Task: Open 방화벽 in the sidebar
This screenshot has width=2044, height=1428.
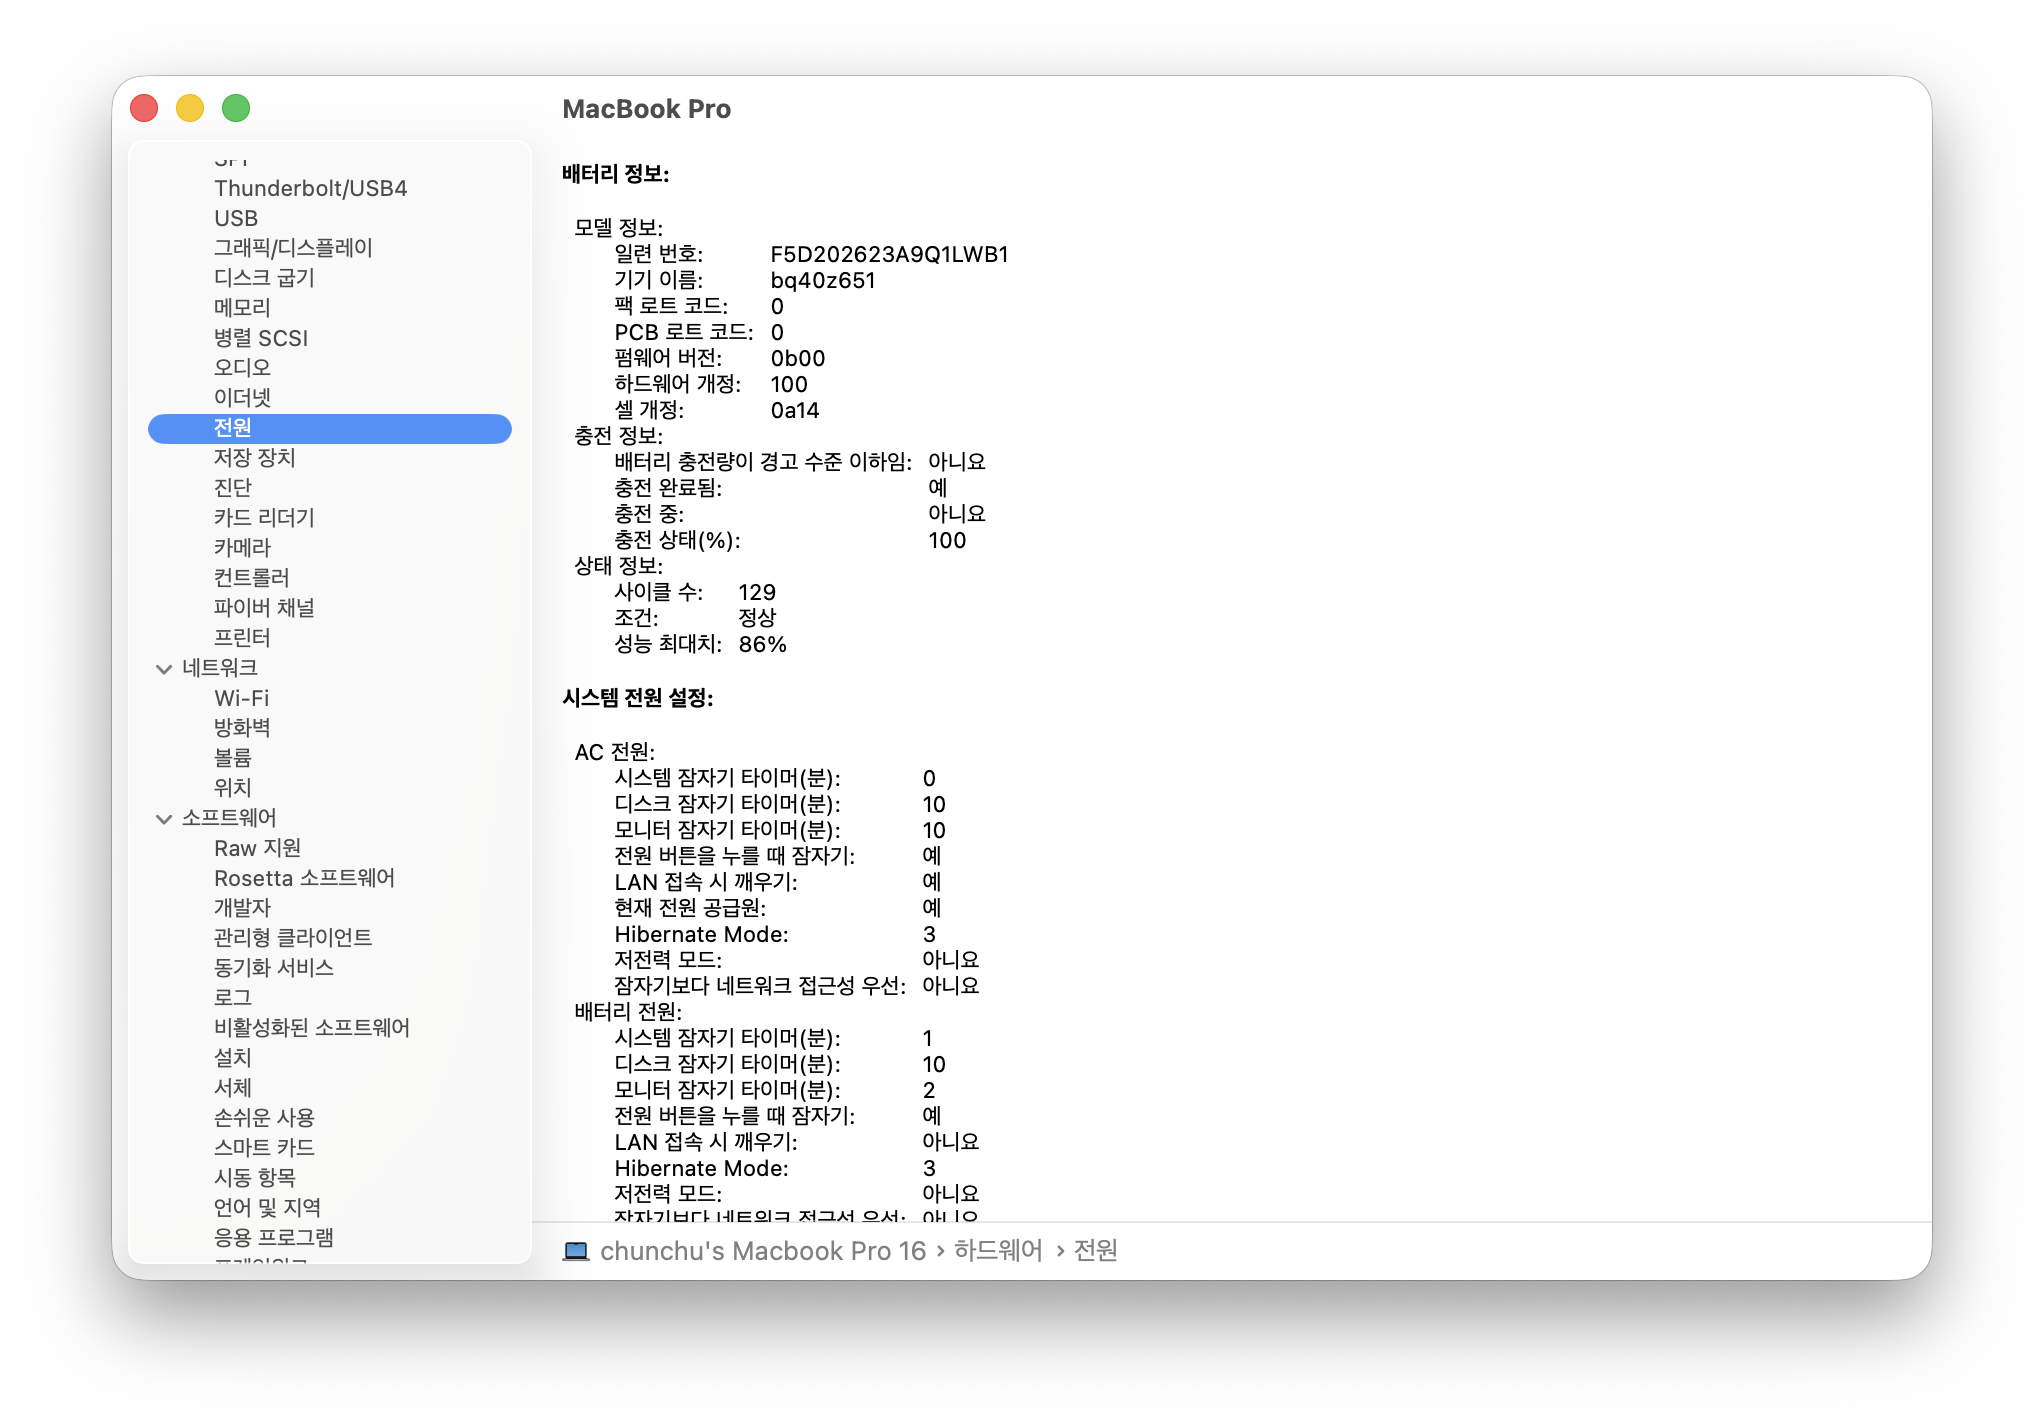Action: (x=242, y=728)
